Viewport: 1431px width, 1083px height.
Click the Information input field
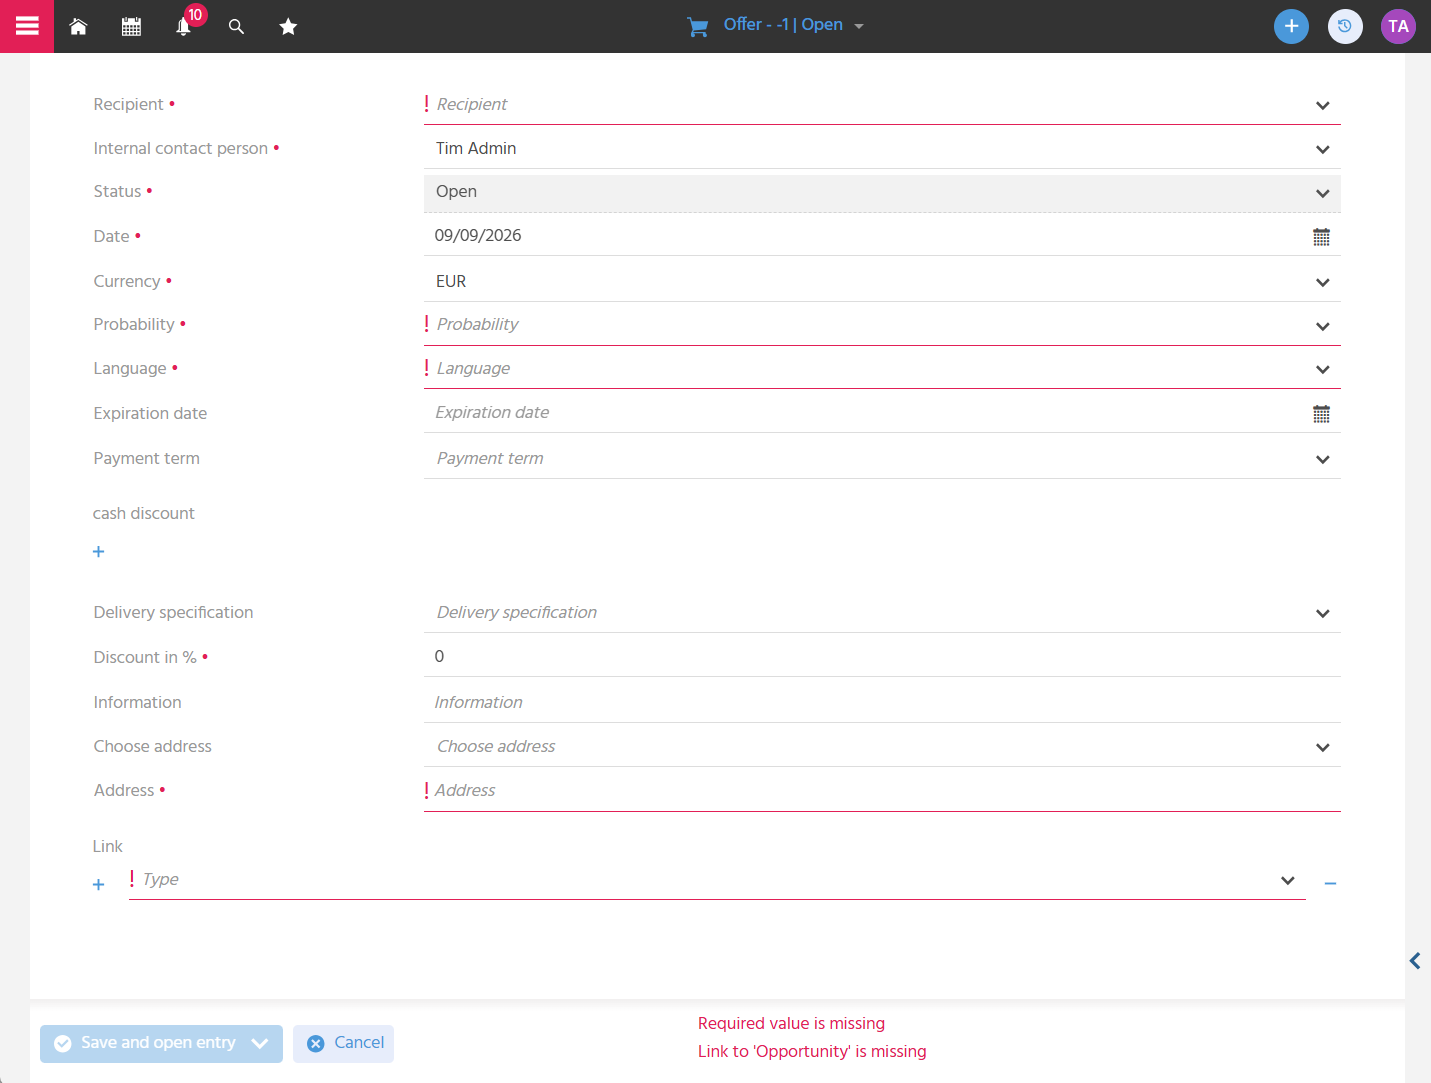click(882, 703)
